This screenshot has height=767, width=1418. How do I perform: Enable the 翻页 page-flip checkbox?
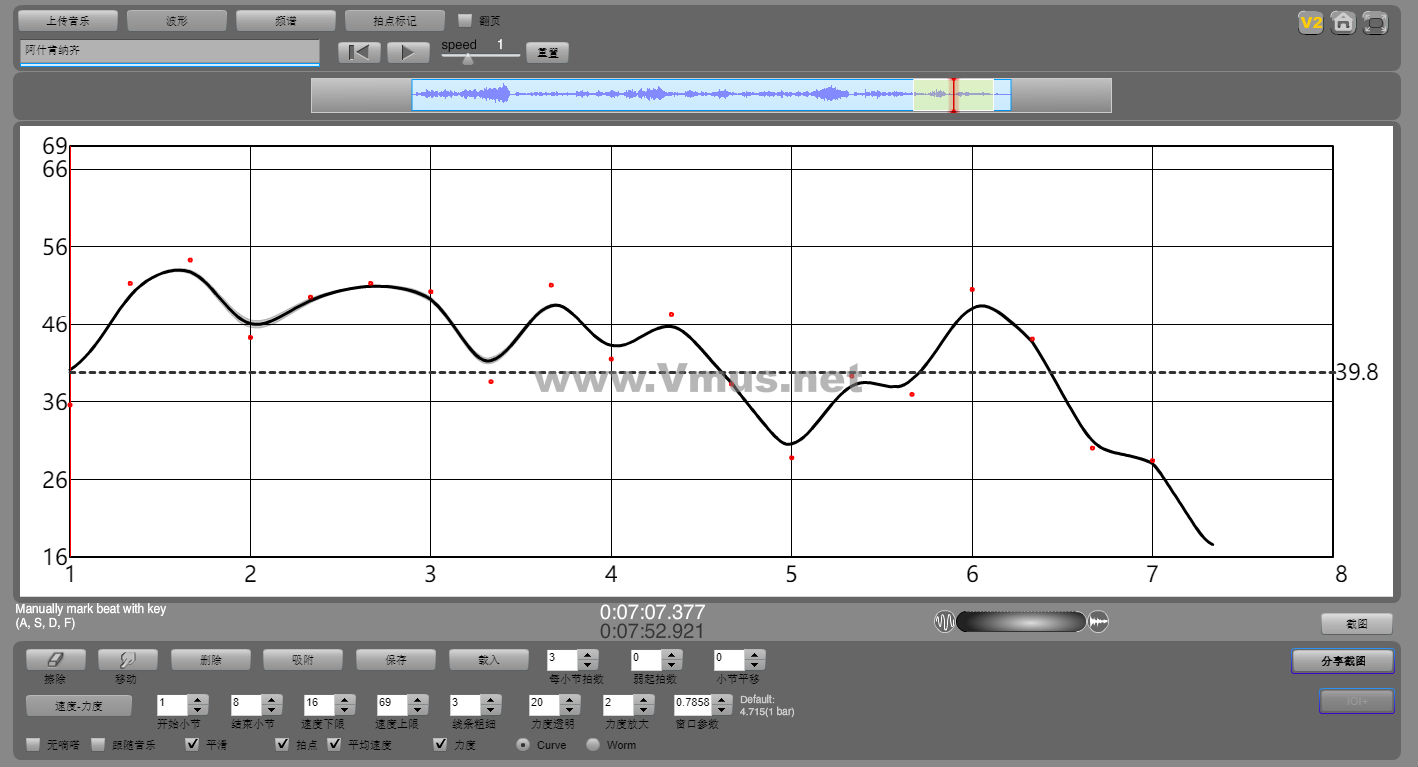(x=465, y=20)
